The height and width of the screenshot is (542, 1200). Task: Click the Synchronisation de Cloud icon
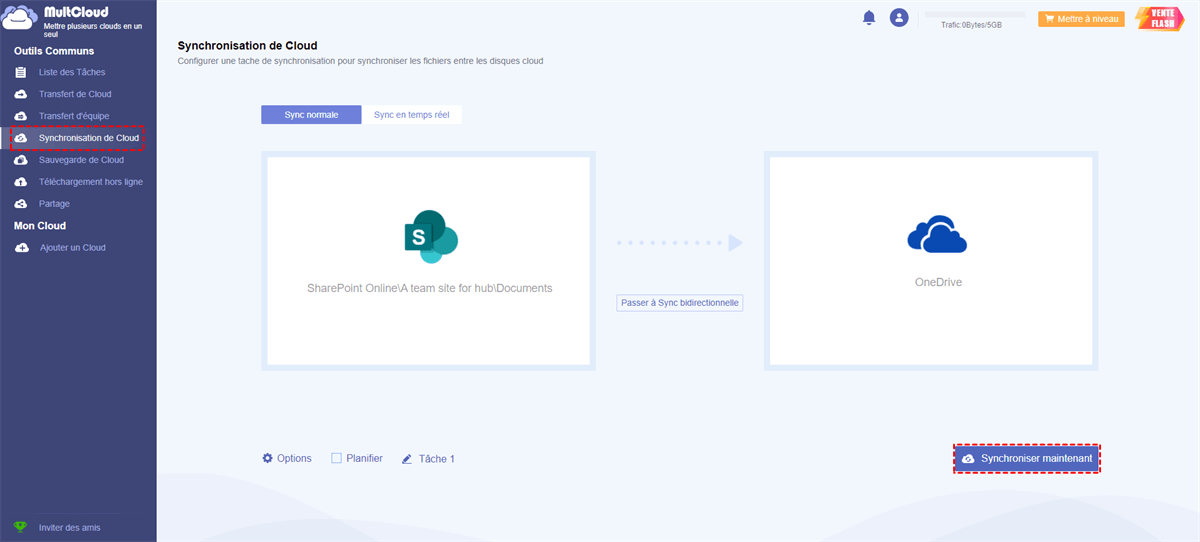click(21, 138)
